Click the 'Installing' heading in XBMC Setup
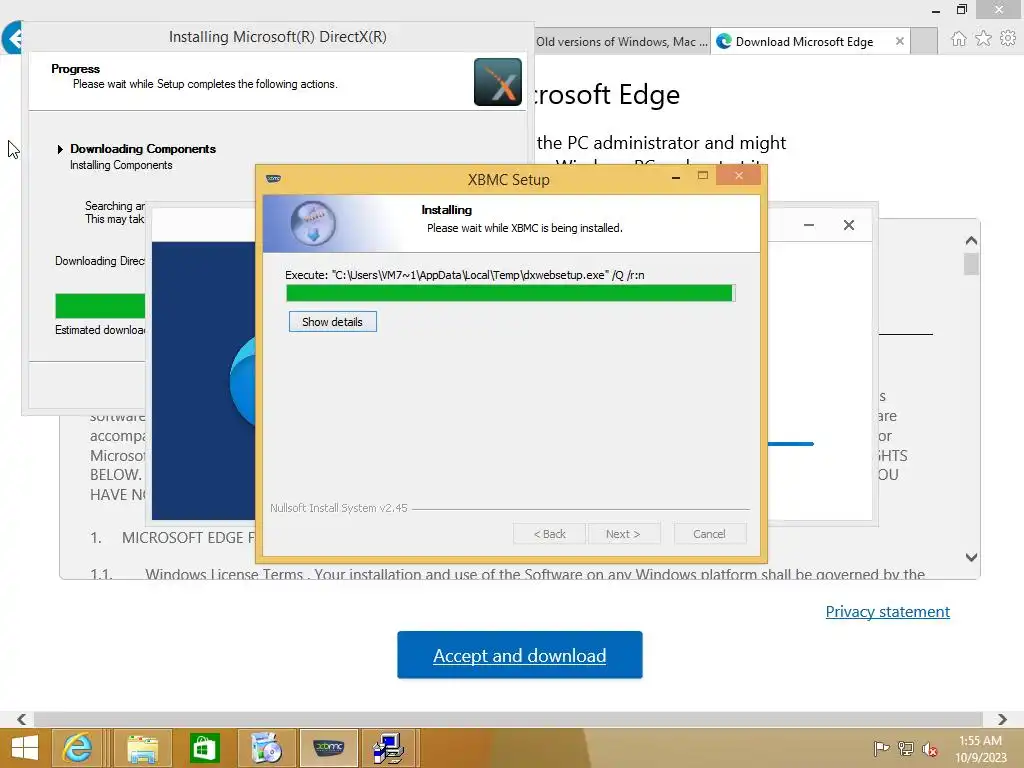The image size is (1024, 768). point(447,210)
